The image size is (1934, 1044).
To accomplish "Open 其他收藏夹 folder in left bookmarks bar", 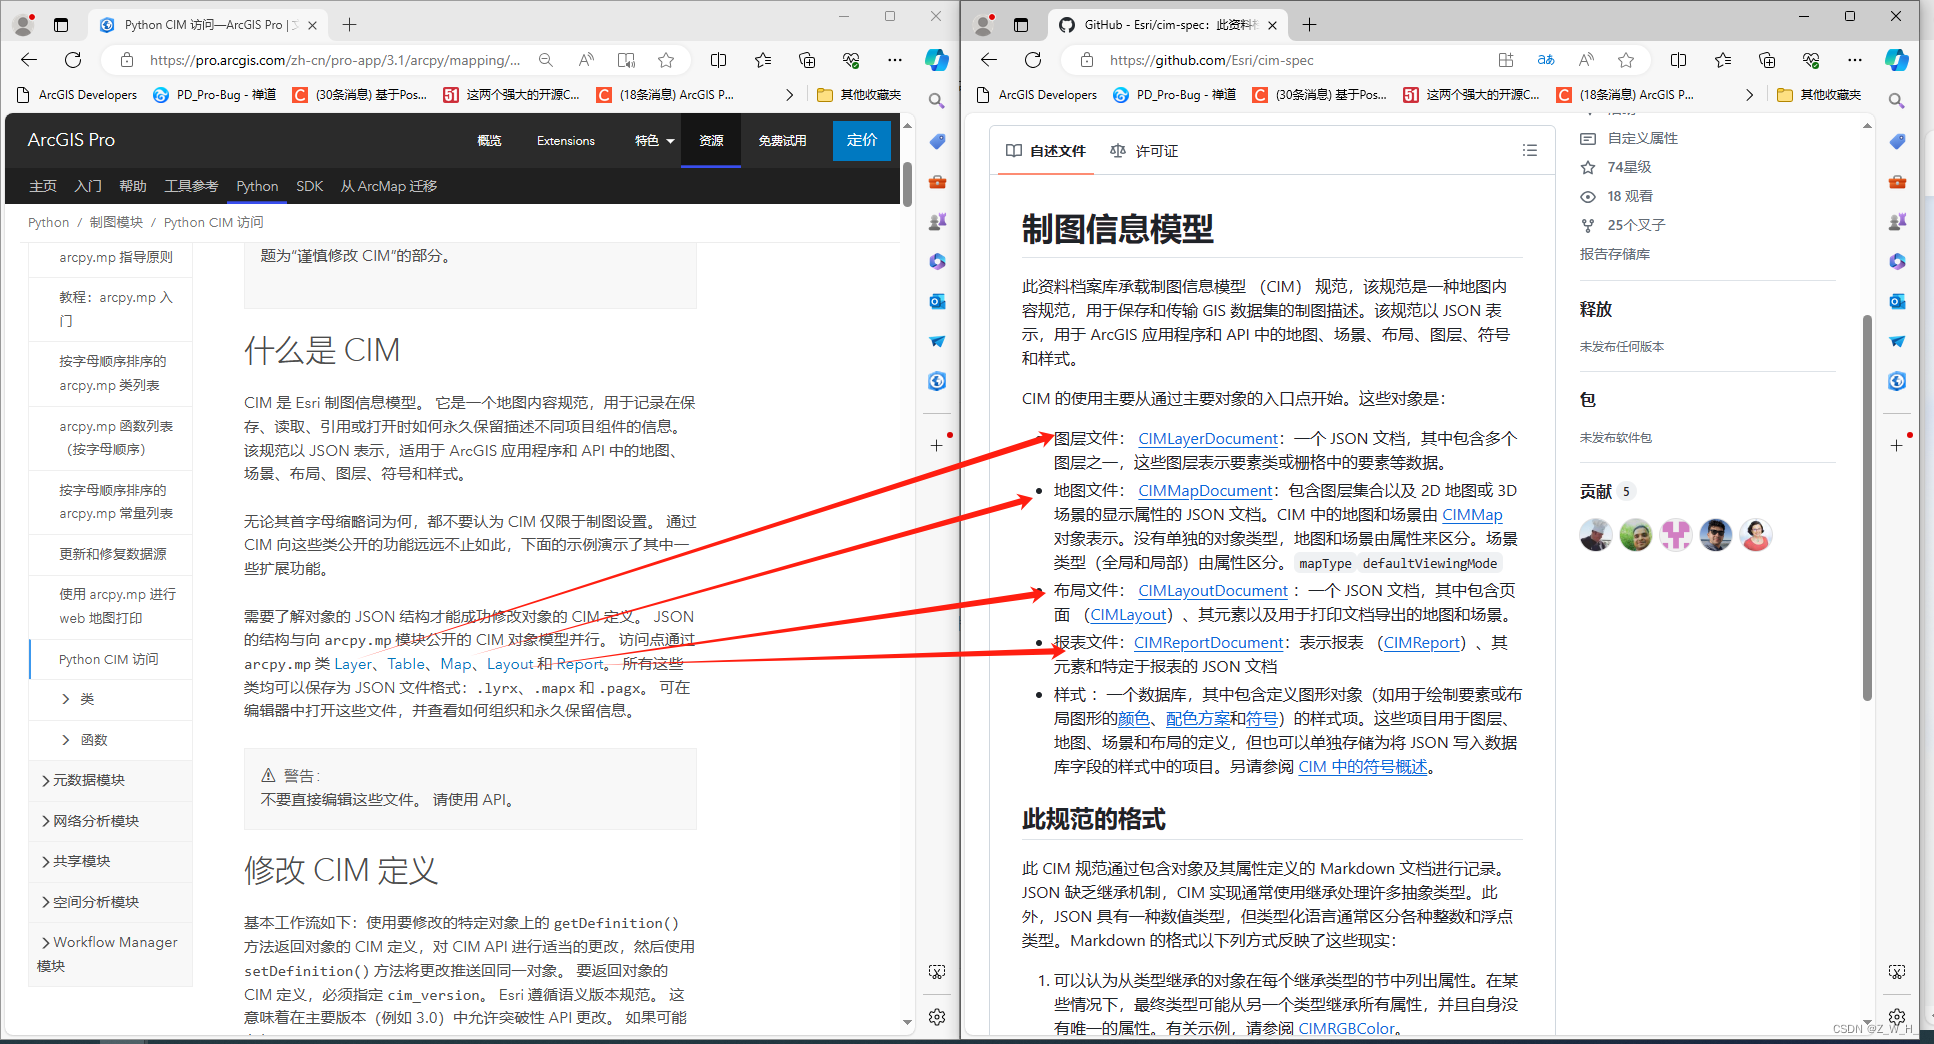I will click(859, 95).
